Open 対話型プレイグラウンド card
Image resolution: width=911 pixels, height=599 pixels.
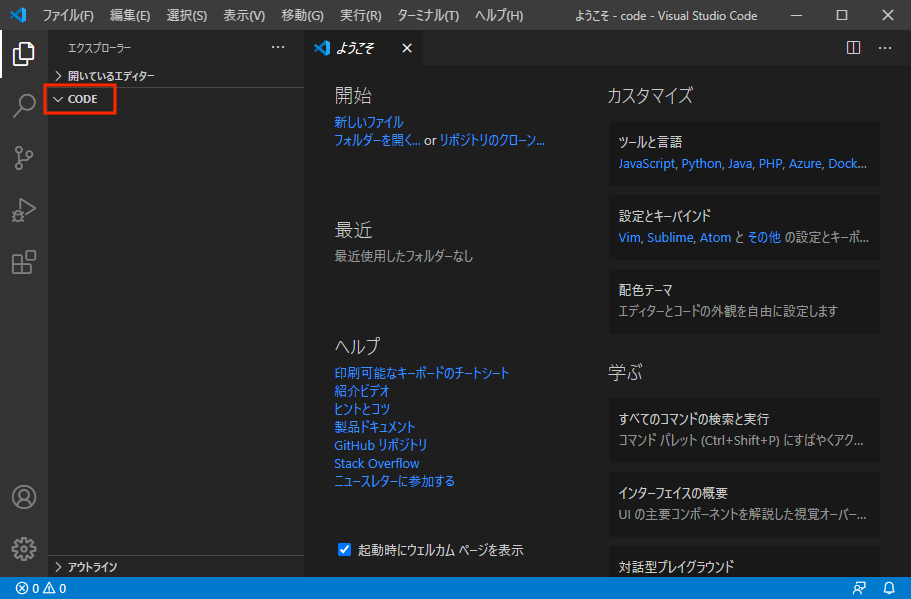[744, 561]
